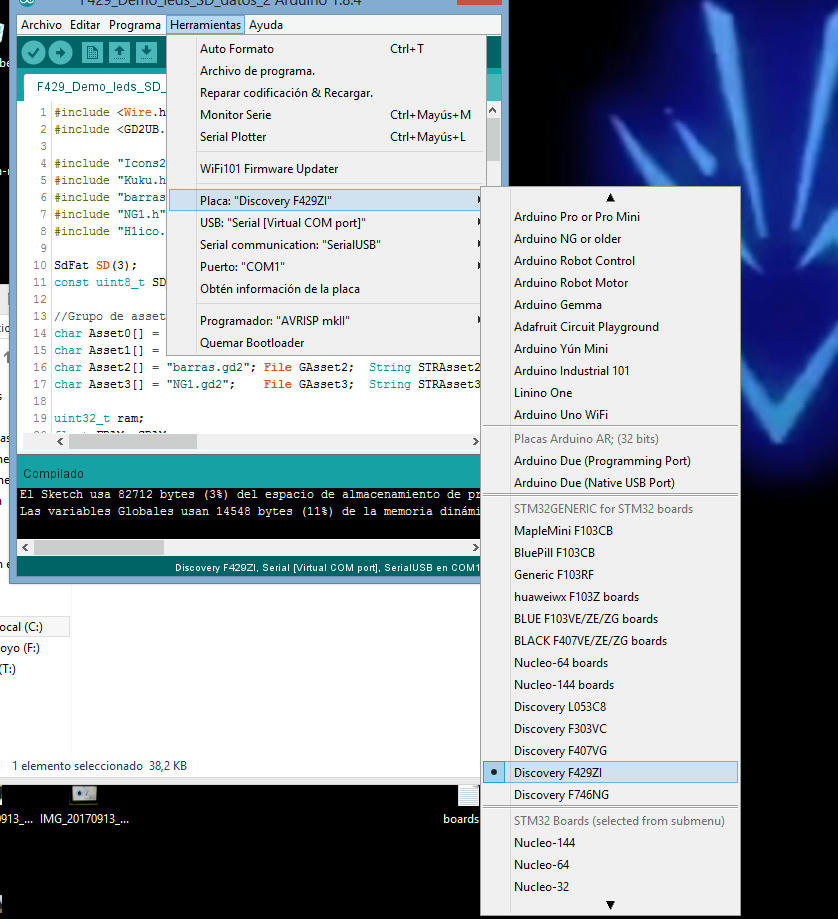The width and height of the screenshot is (838, 919).
Task: Select Arduino Gemma board
Action: [x=610, y=305]
